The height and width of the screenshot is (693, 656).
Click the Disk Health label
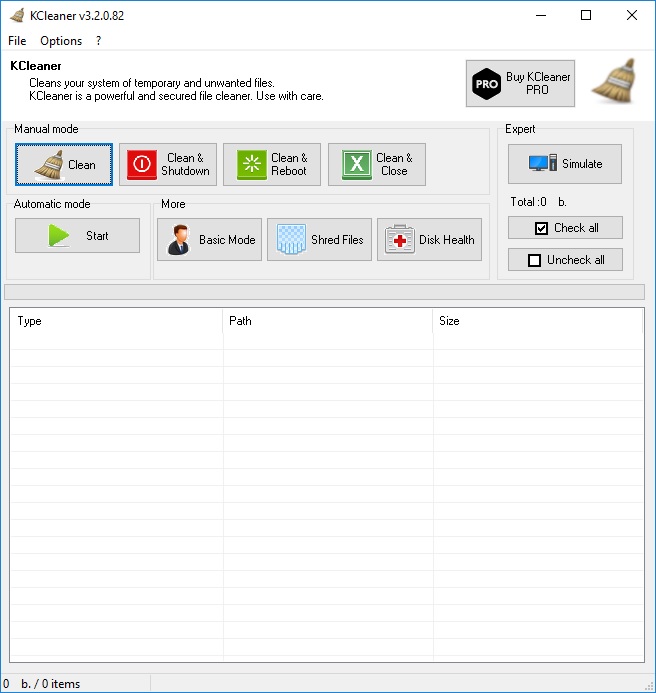[x=446, y=240]
